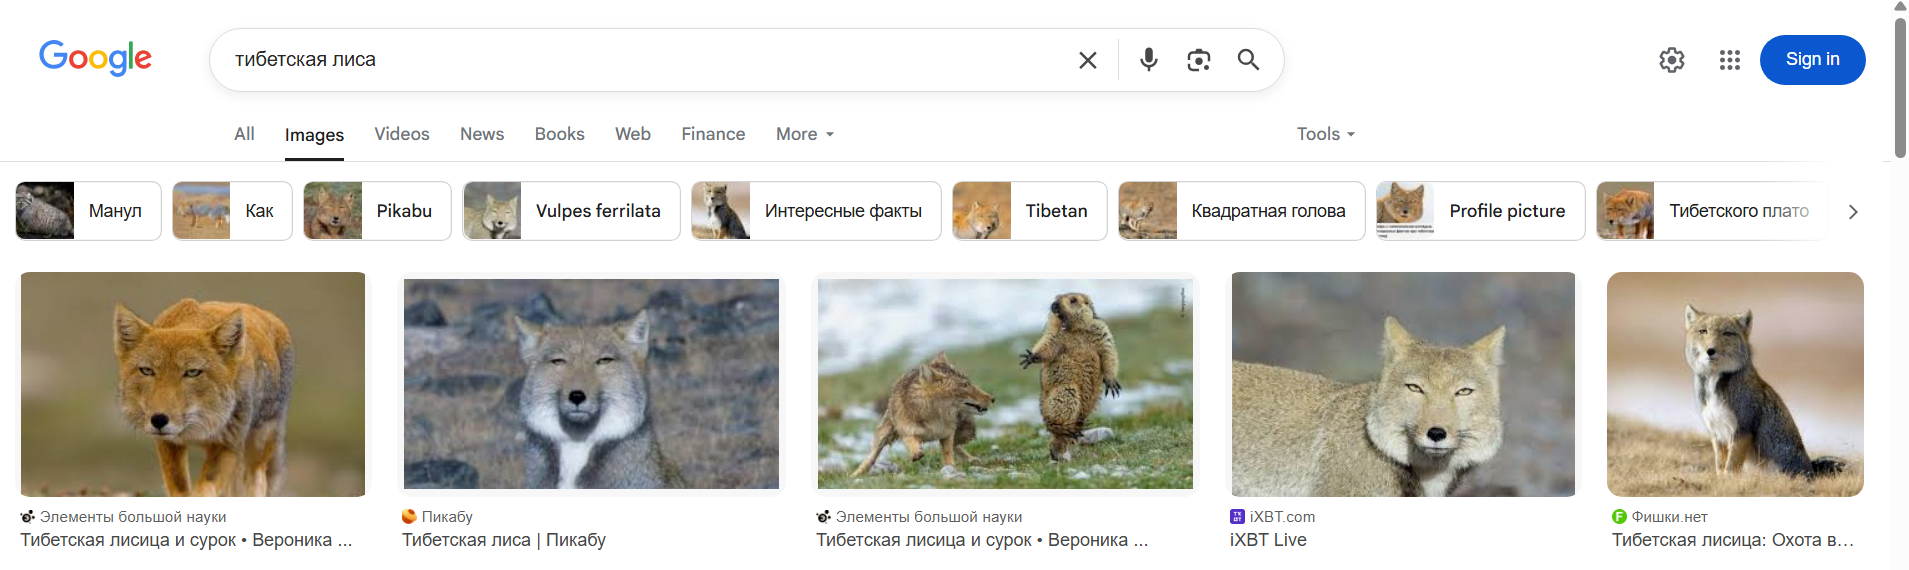Viewport: 1909px width, 570px height.
Task: Open the Google apps grid
Action: (1729, 60)
